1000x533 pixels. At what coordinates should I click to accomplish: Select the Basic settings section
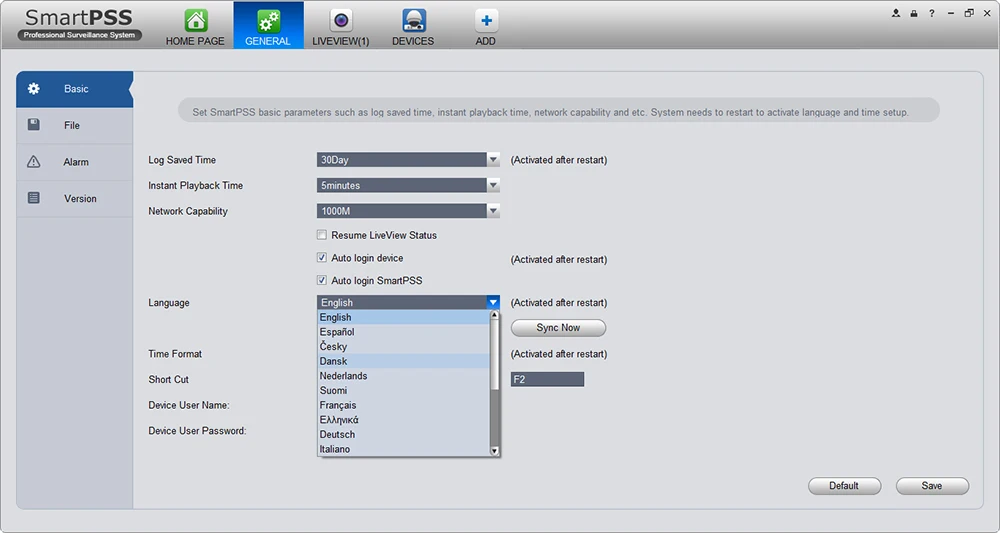point(75,89)
